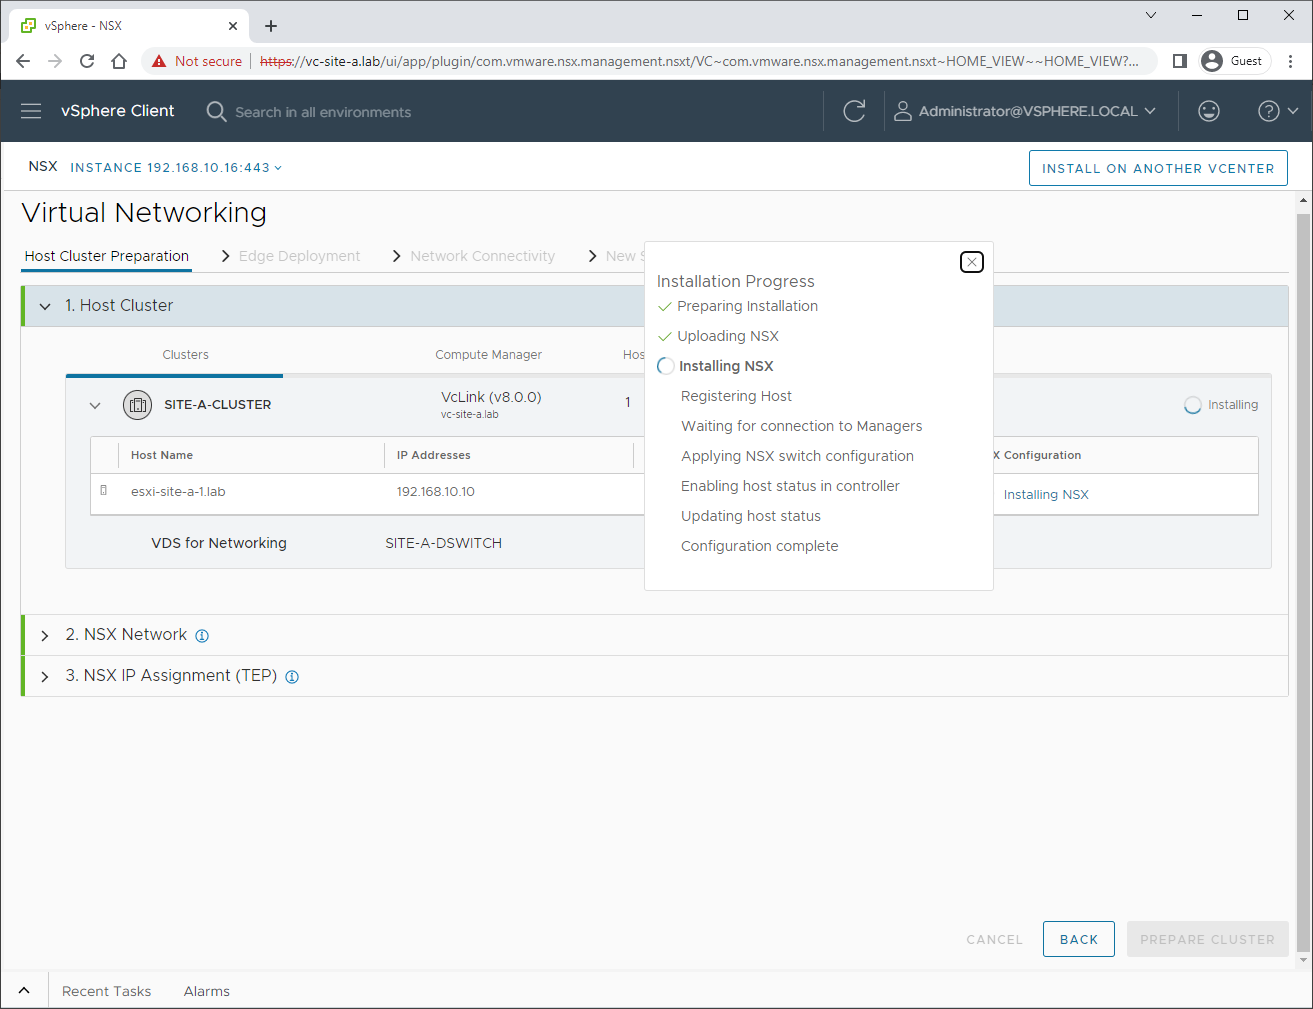Open the Administrator@VSPHERE.LOCAL user menu
1313x1009 pixels.
pyautogui.click(x=1025, y=111)
